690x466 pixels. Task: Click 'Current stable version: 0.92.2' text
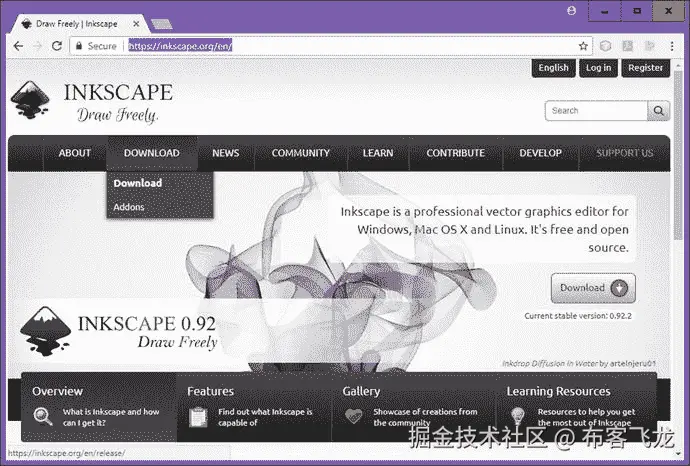[578, 316]
